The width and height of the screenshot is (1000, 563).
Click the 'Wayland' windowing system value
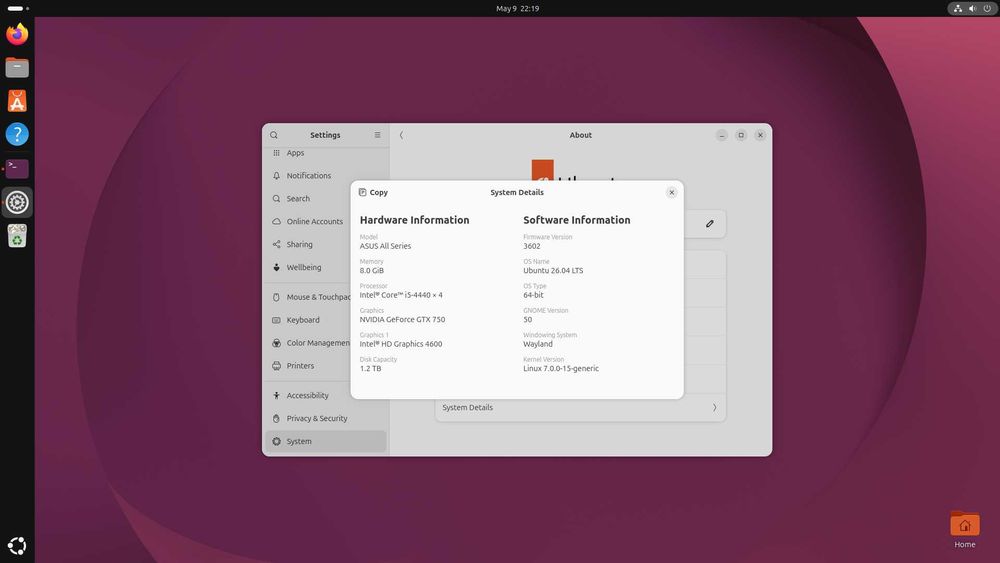coord(538,344)
